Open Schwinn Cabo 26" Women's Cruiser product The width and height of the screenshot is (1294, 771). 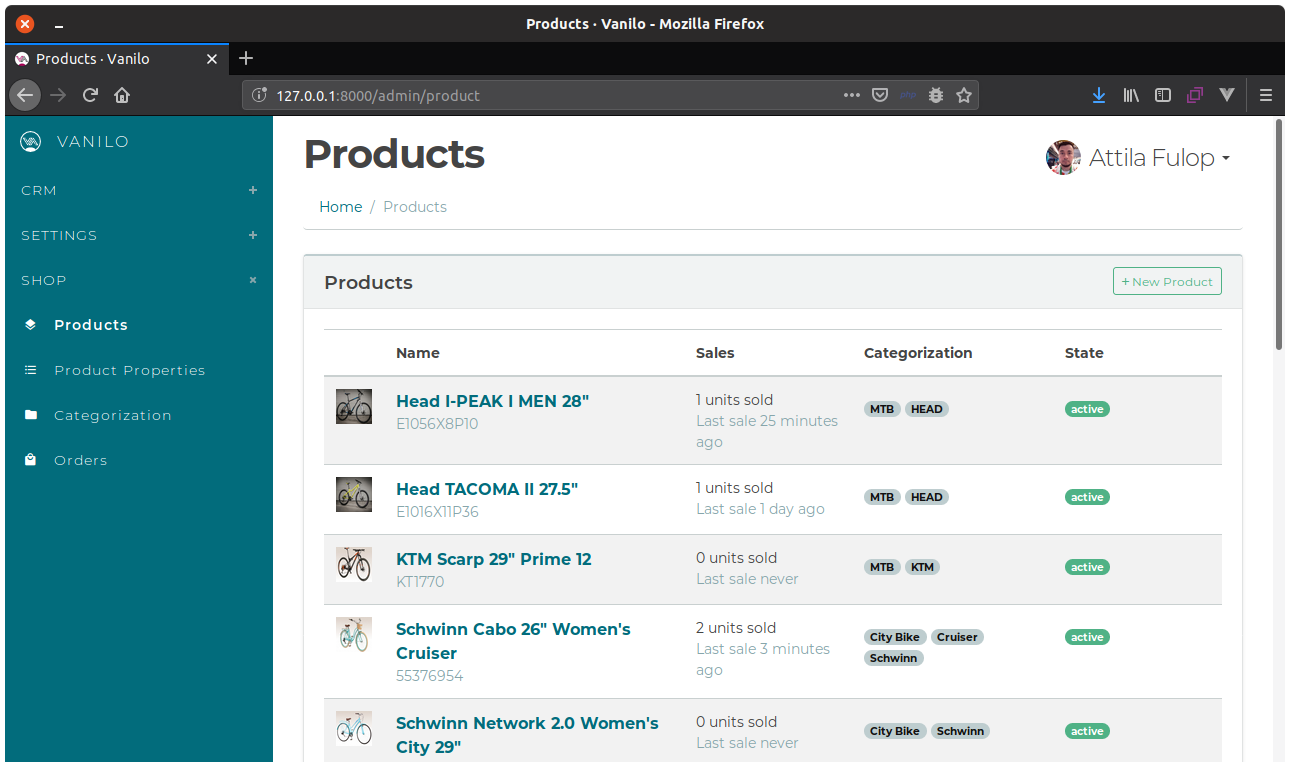point(513,641)
